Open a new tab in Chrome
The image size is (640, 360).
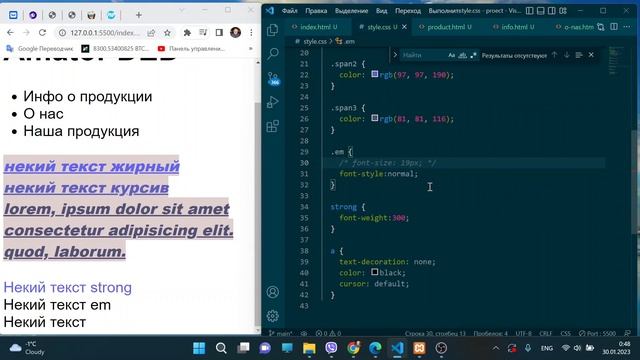(x=139, y=15)
